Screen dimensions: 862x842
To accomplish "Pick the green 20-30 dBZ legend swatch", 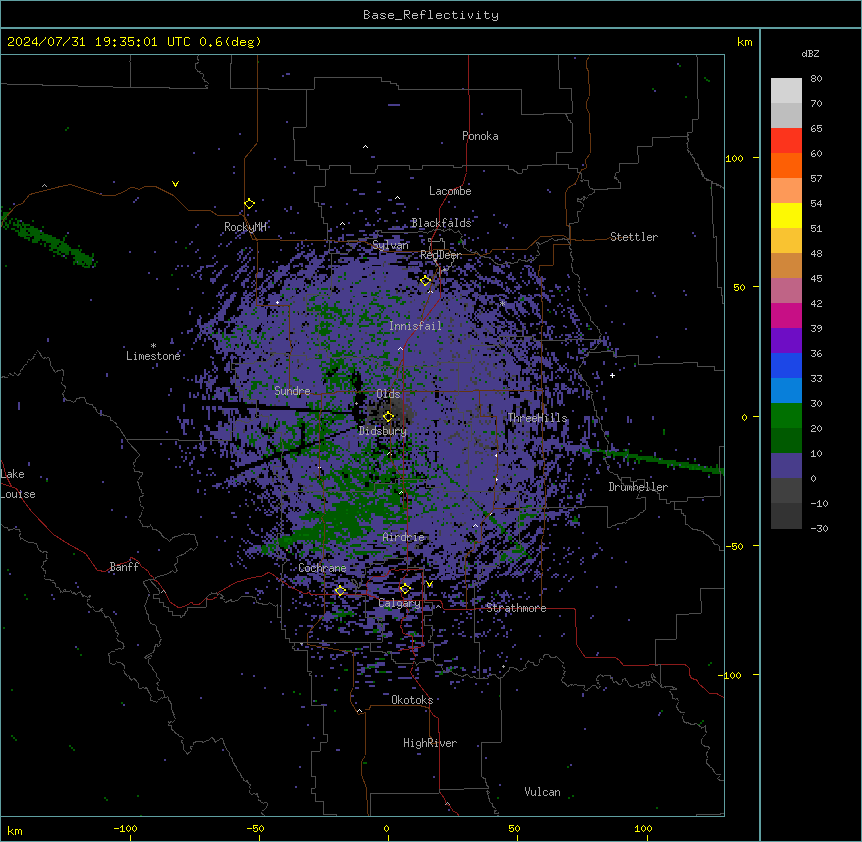I will coord(786,416).
